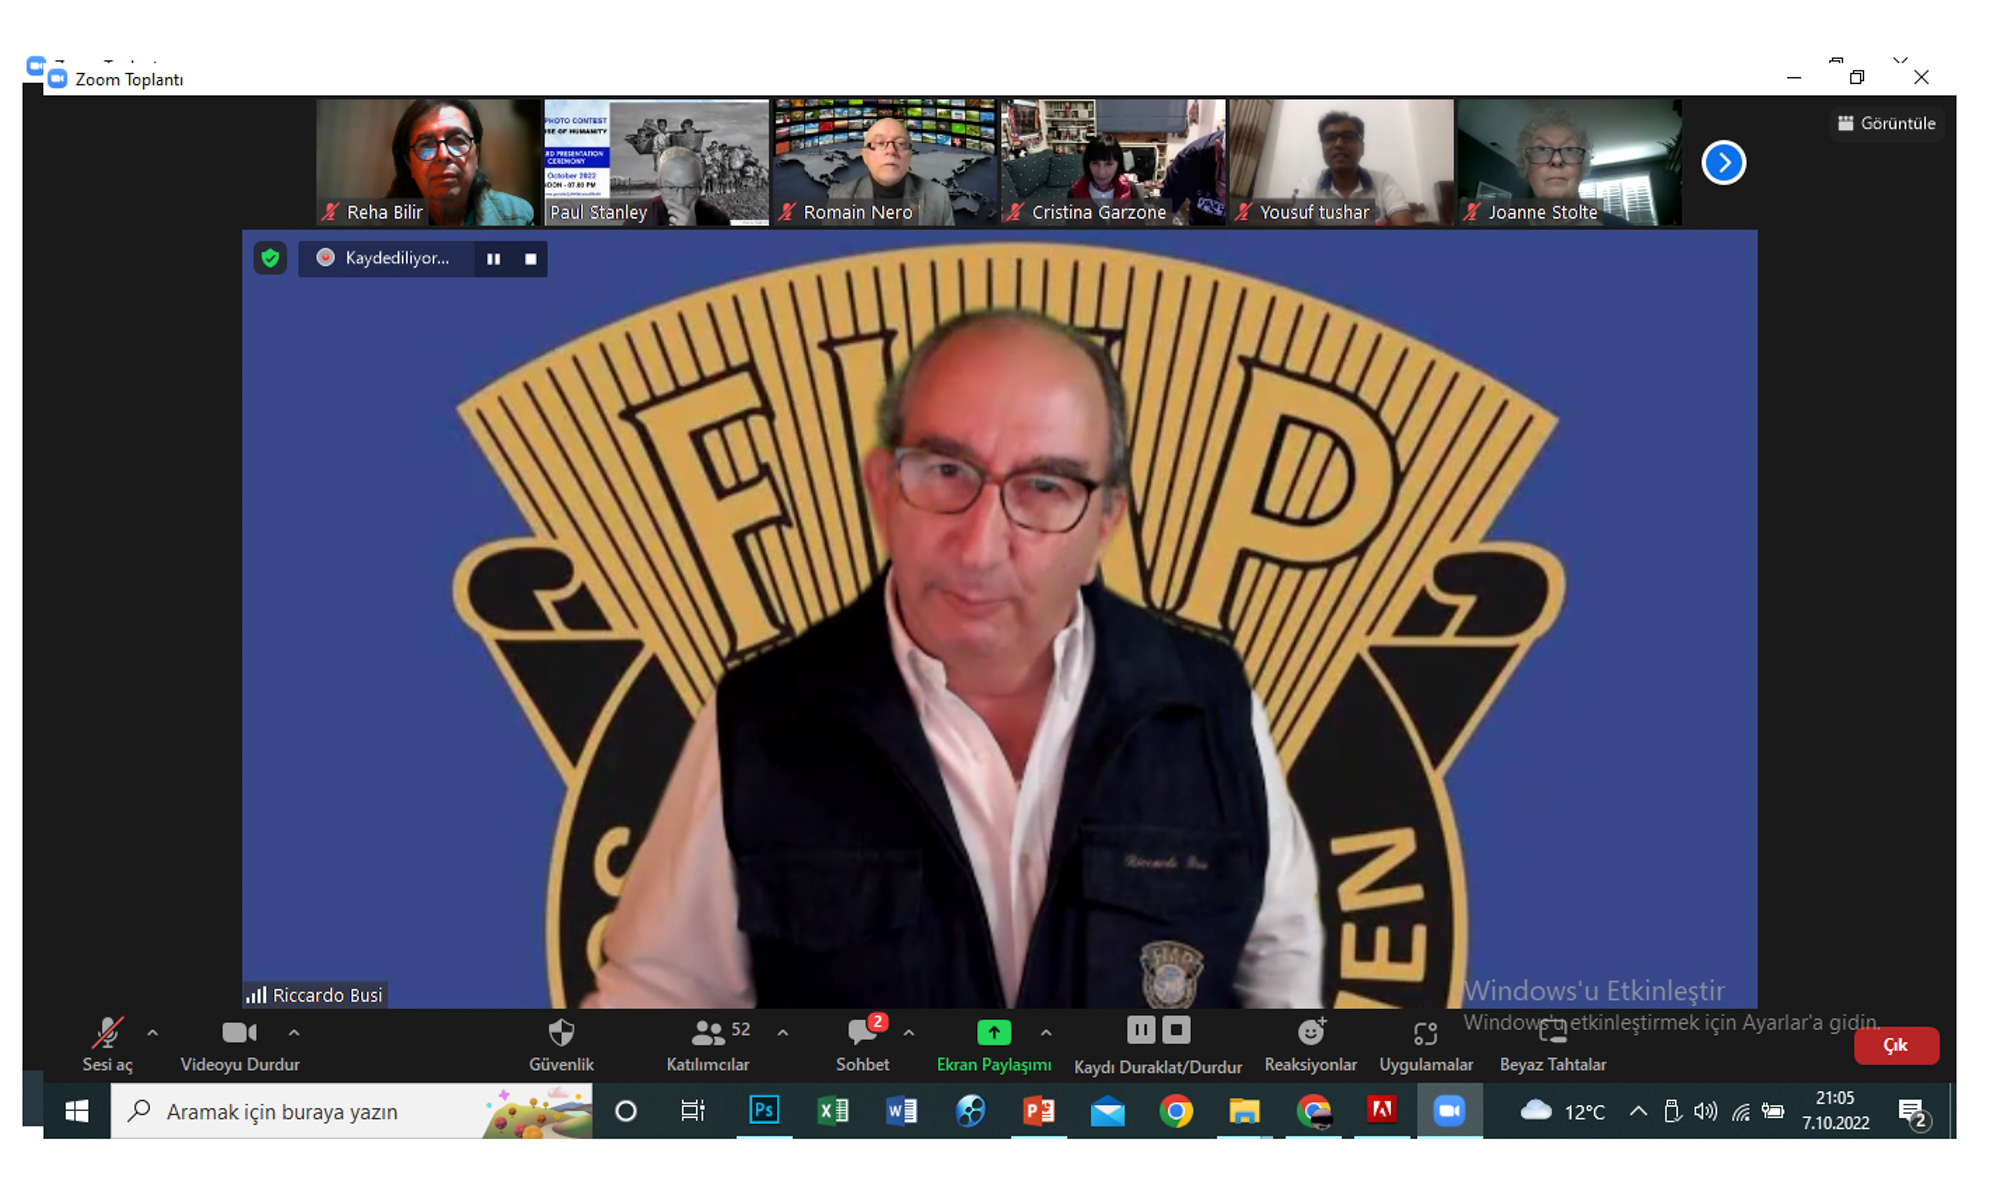Open Task View in taskbar
The height and width of the screenshot is (1202, 2000).
click(x=693, y=1111)
